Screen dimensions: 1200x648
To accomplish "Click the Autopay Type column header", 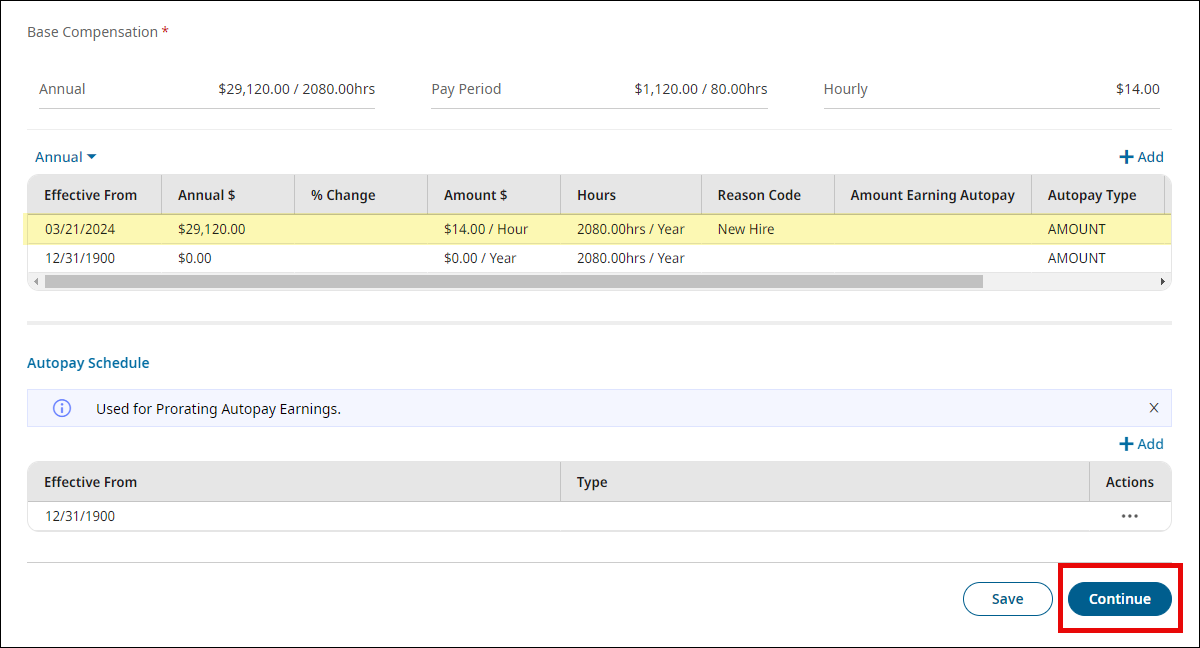I will point(1092,195).
